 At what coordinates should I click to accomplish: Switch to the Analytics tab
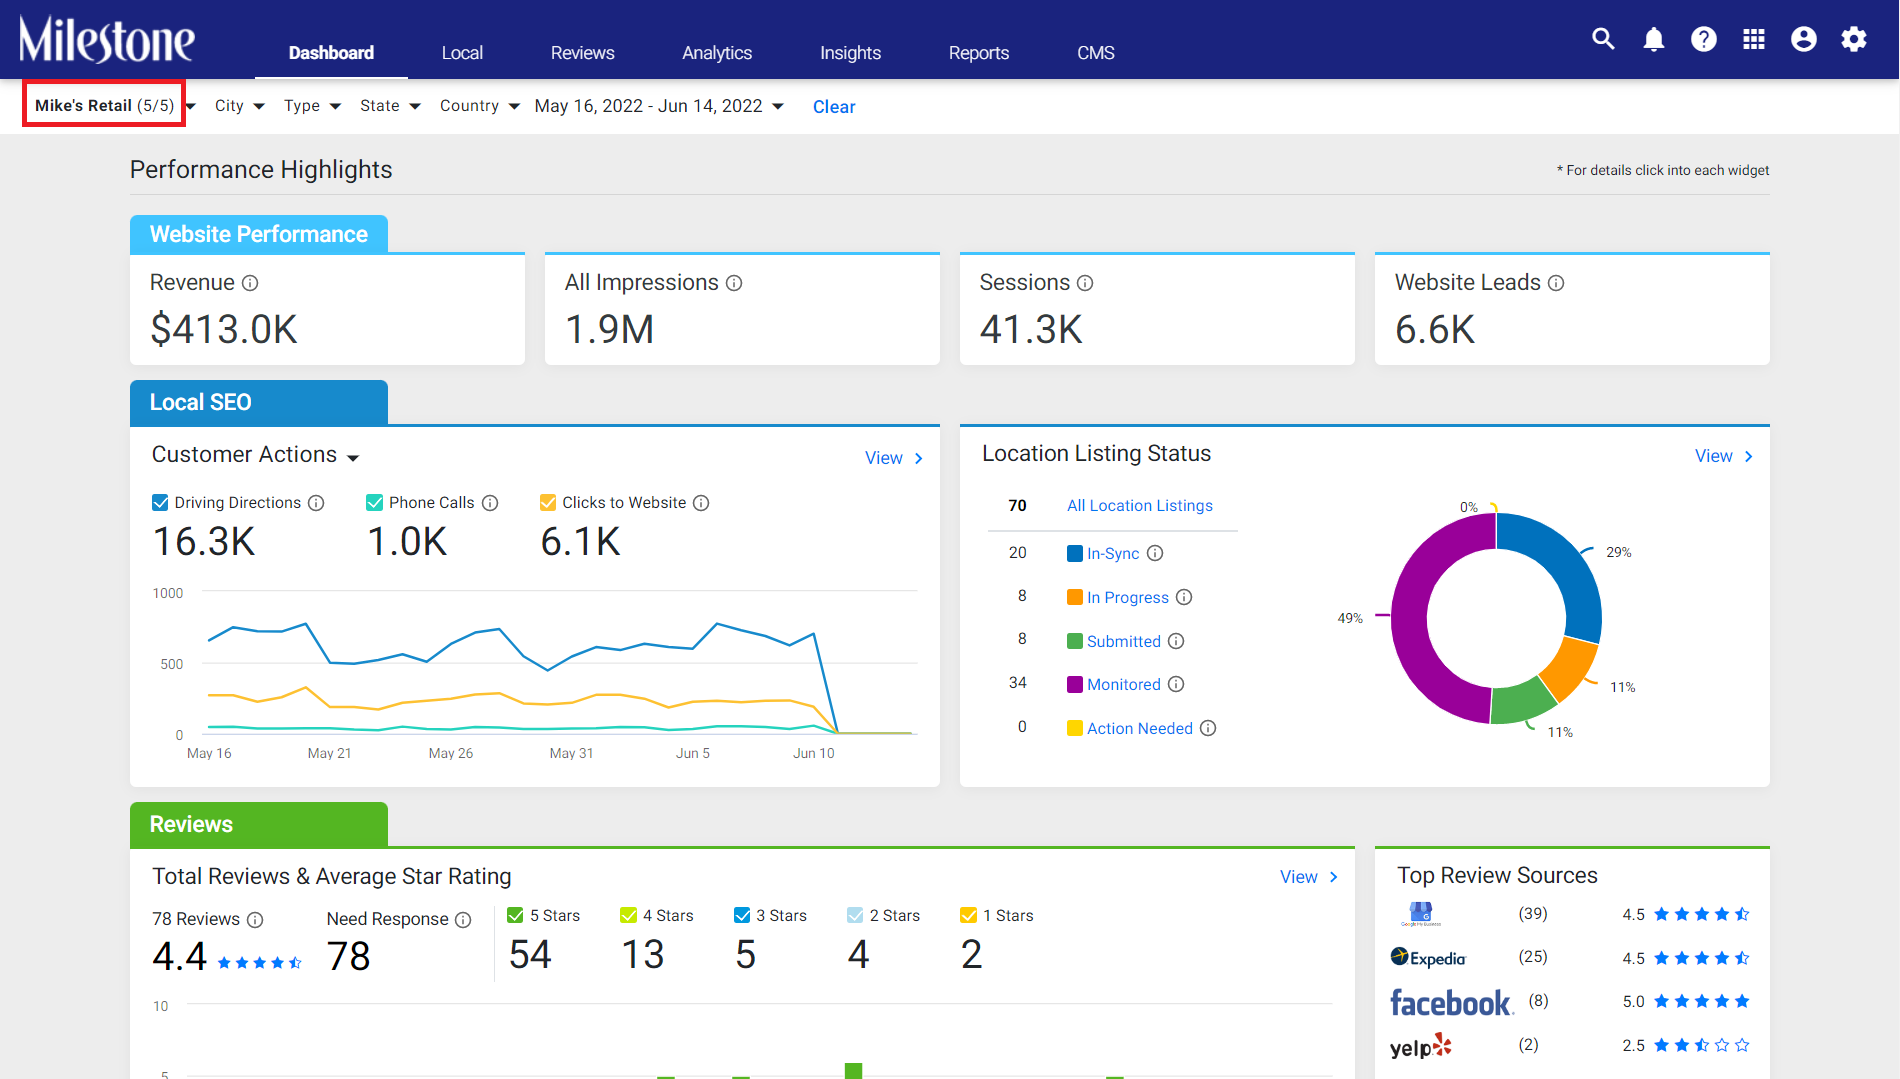pyautogui.click(x=717, y=53)
